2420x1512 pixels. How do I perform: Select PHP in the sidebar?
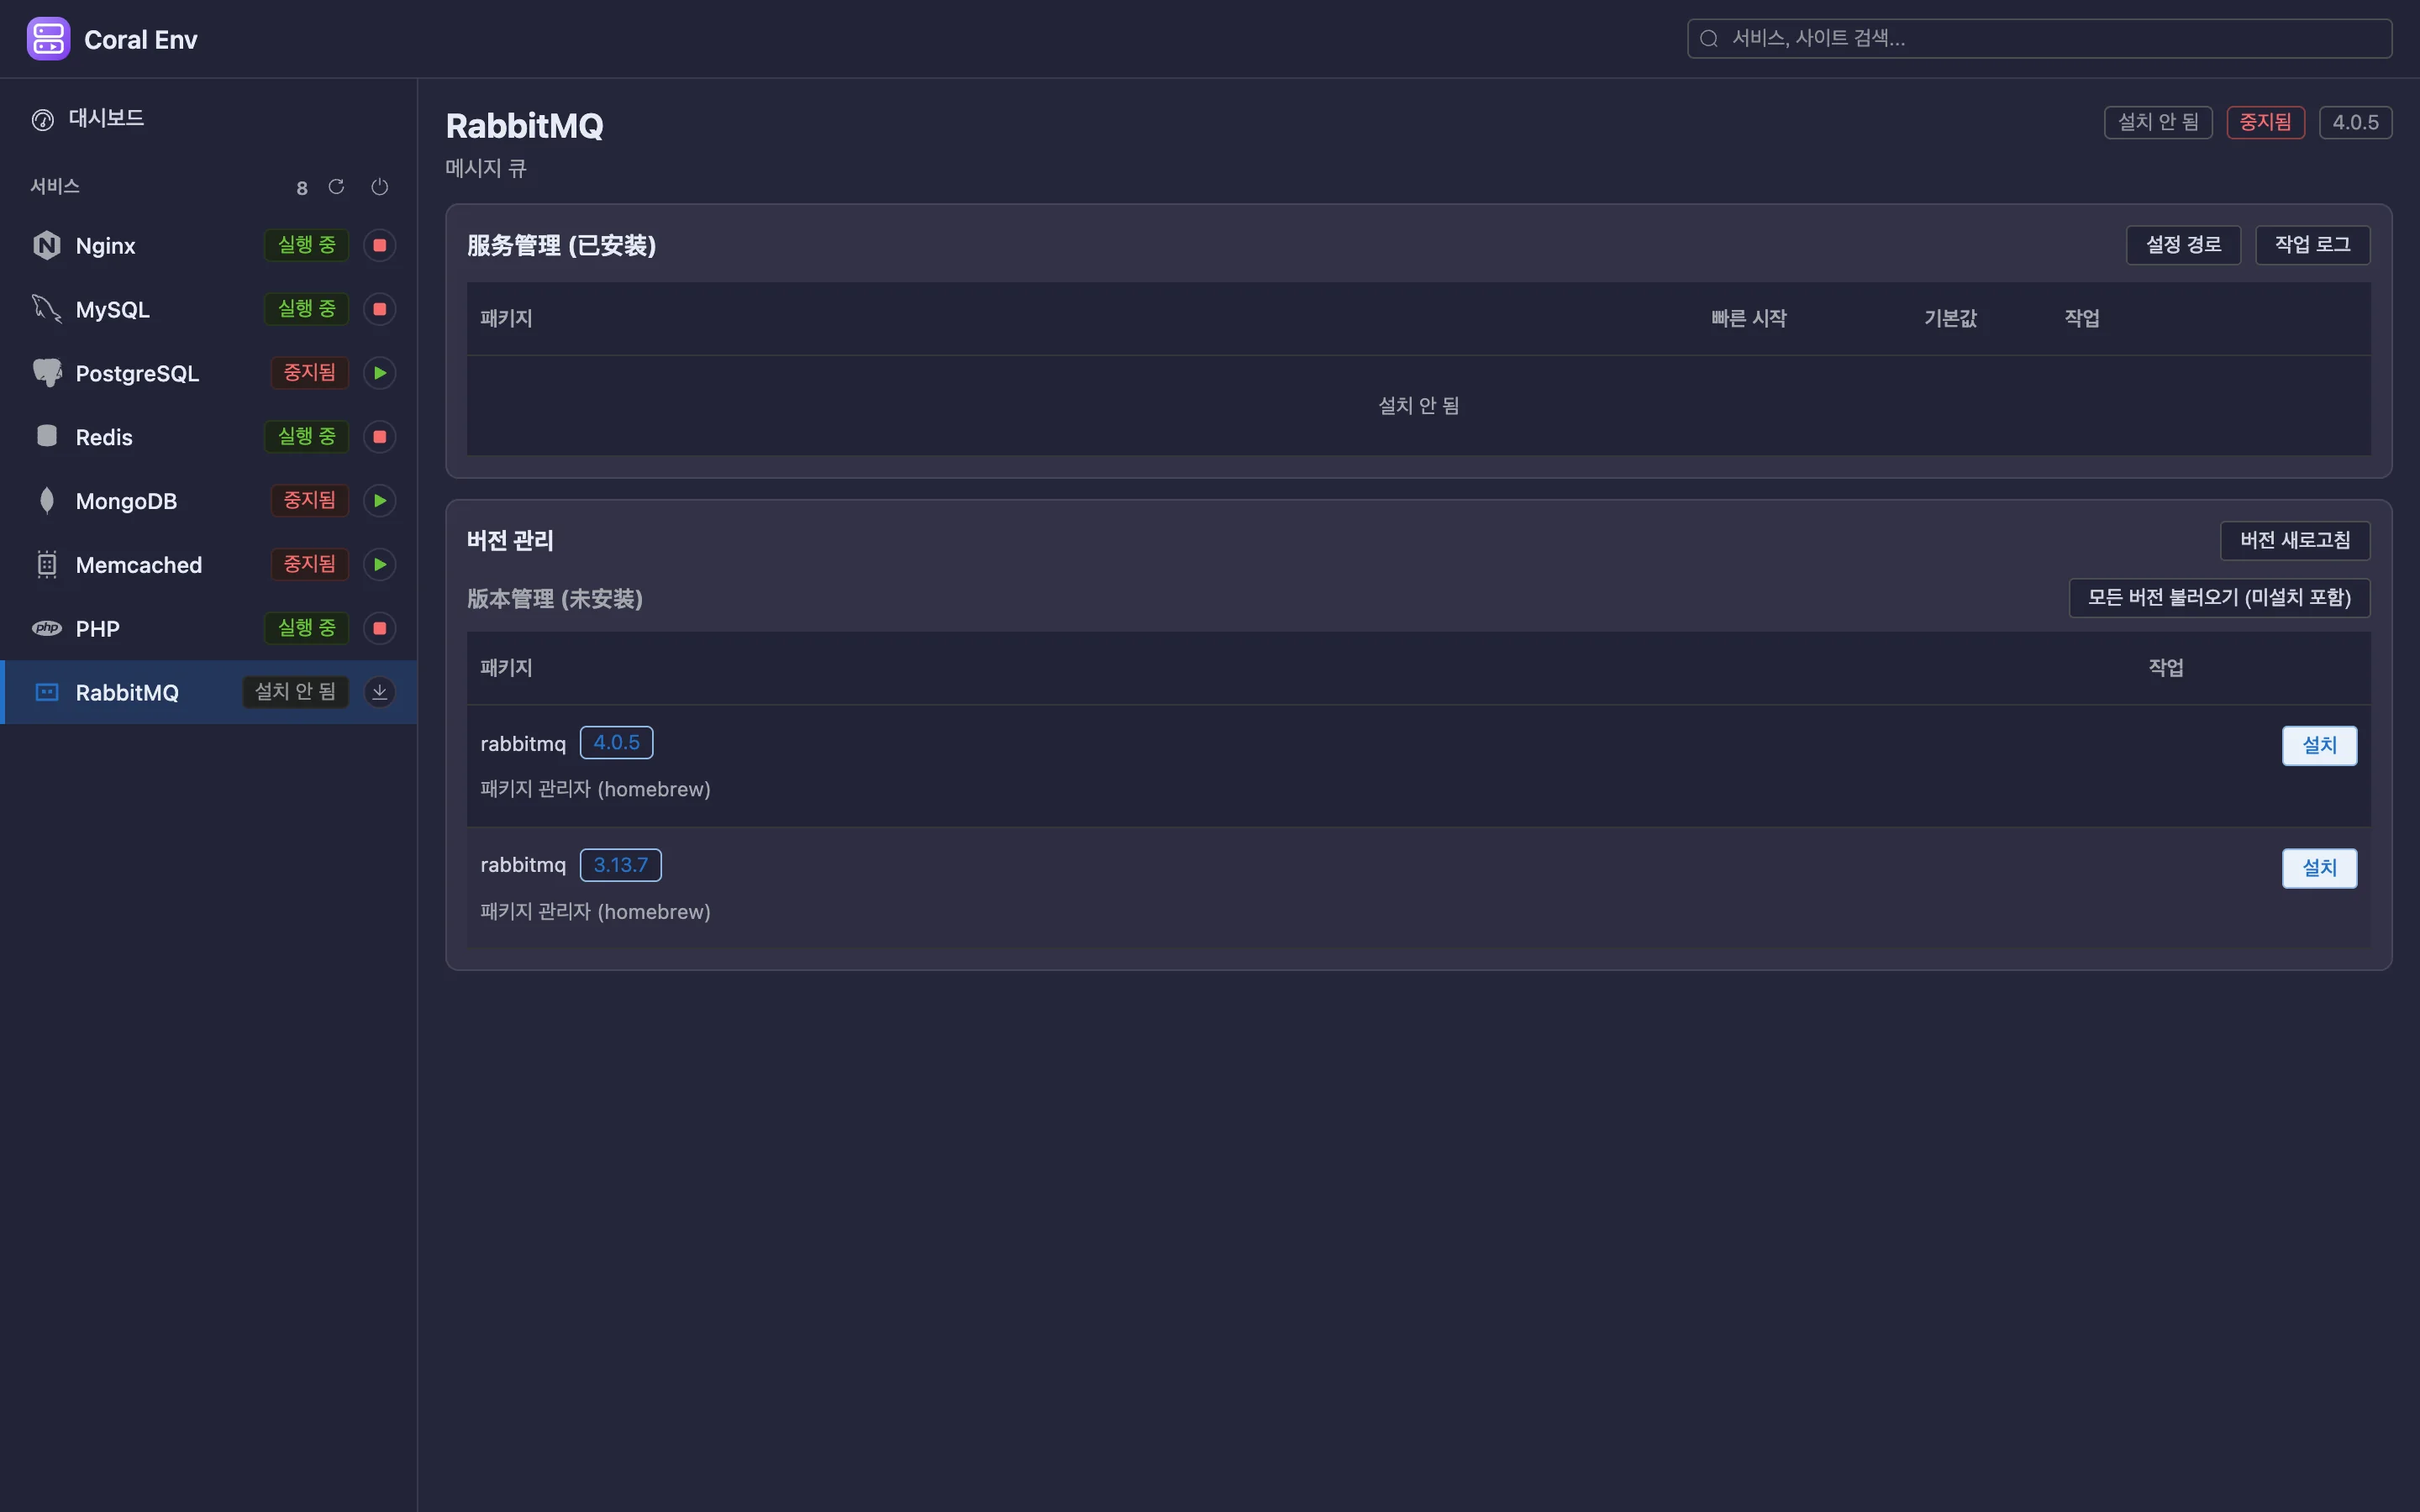pyautogui.click(x=208, y=629)
